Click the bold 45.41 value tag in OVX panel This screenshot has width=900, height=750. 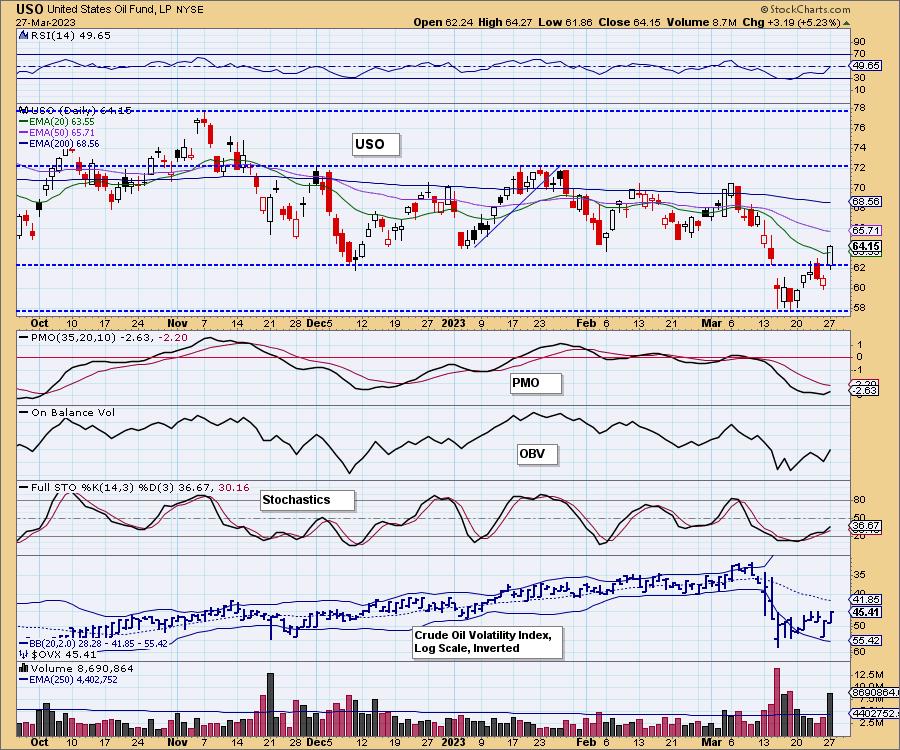(x=867, y=612)
